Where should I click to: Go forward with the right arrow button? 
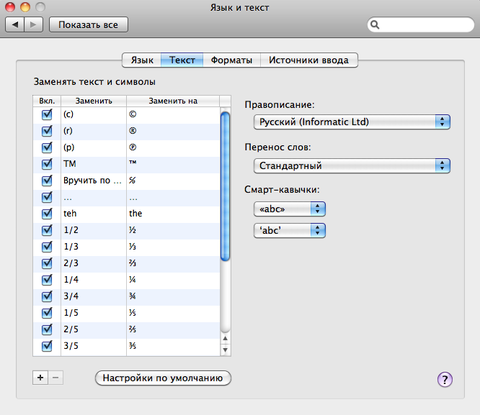pos(33,25)
